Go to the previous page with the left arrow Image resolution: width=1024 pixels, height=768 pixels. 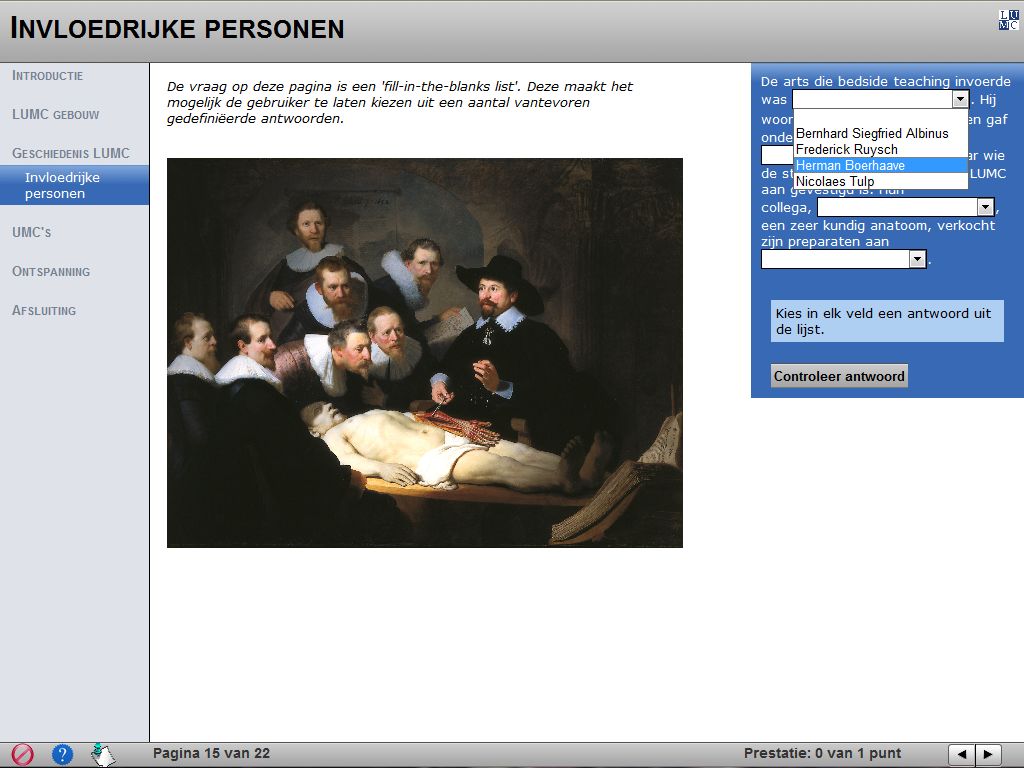[961, 754]
